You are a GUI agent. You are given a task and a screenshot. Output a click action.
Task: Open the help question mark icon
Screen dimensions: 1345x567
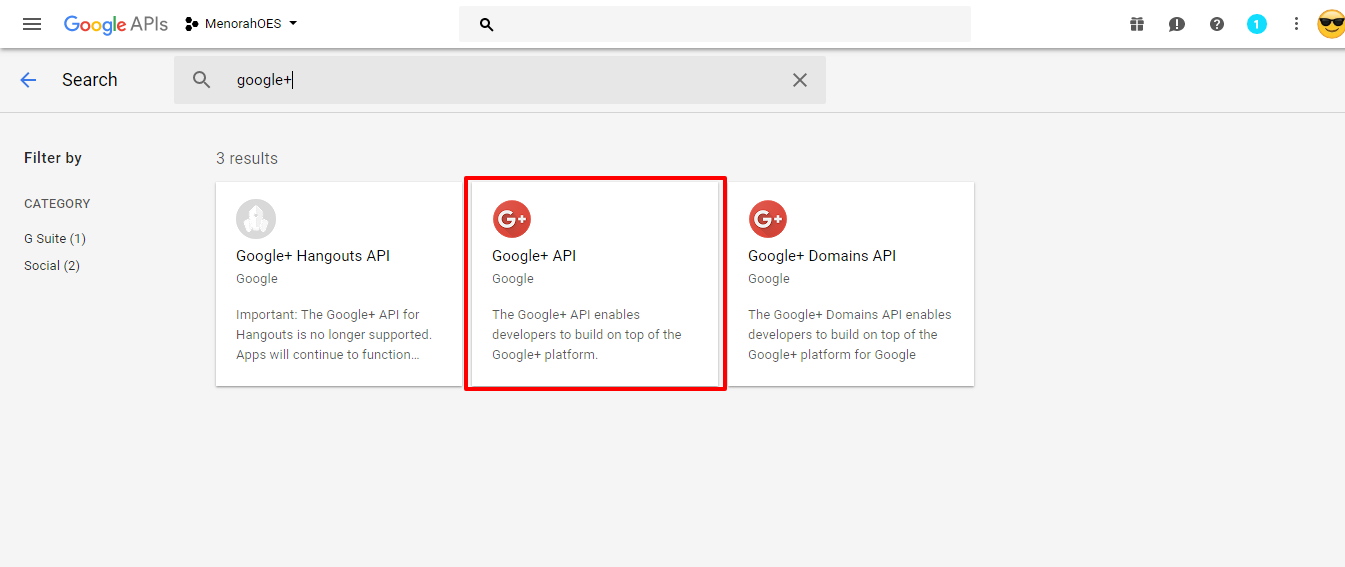point(1217,24)
